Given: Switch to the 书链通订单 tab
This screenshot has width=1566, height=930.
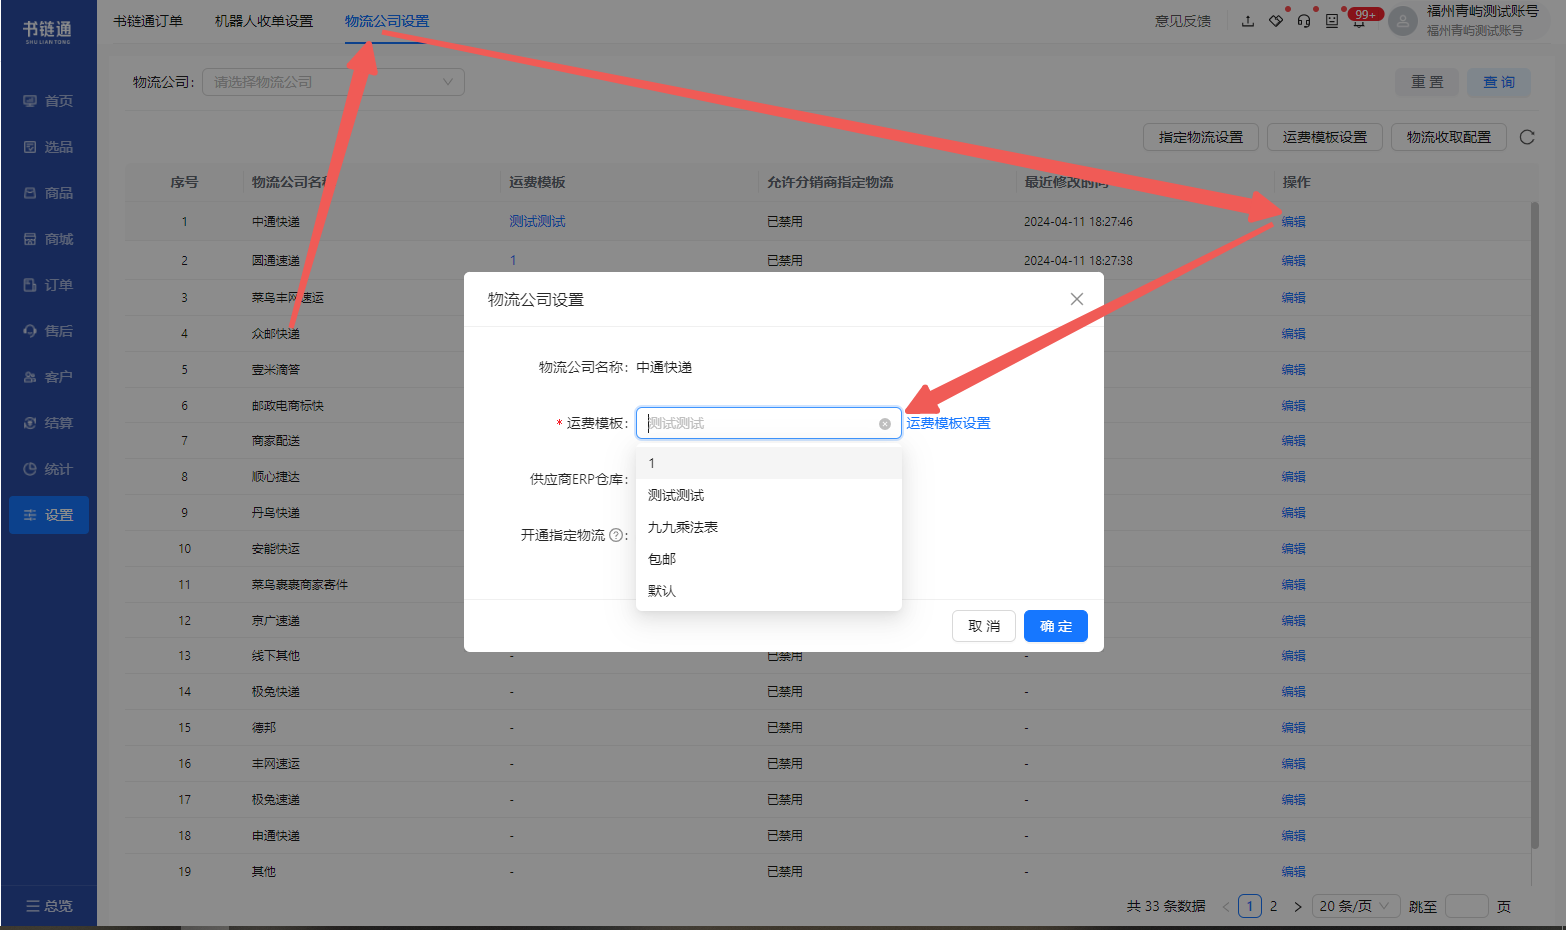Looking at the screenshot, I should (x=148, y=21).
